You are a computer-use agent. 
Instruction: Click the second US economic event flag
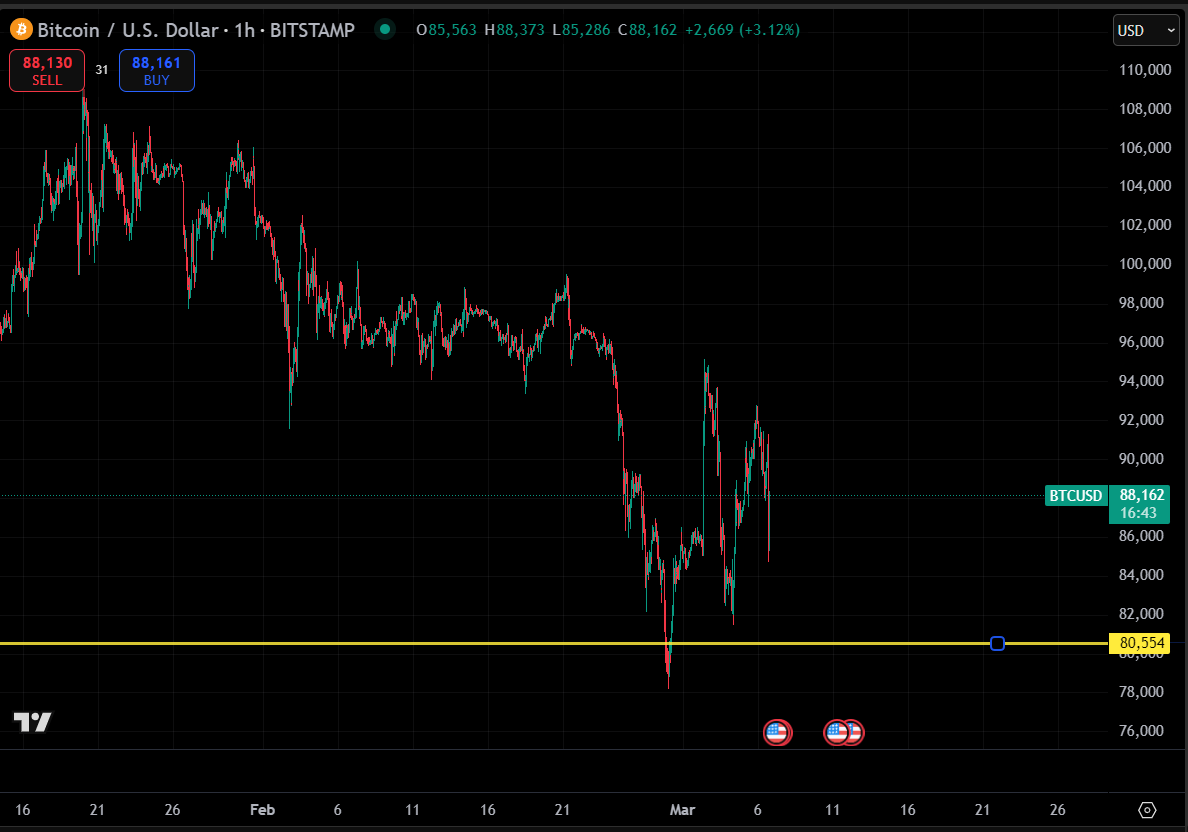point(836,733)
